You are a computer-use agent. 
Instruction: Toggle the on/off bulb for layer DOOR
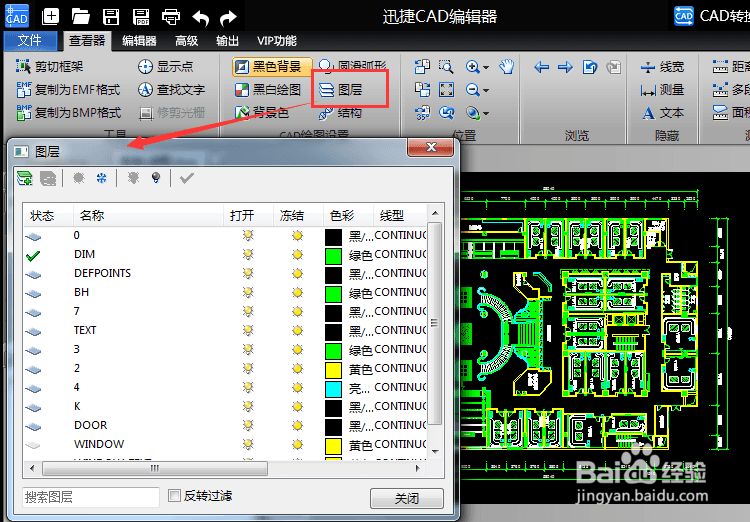pyautogui.click(x=248, y=425)
